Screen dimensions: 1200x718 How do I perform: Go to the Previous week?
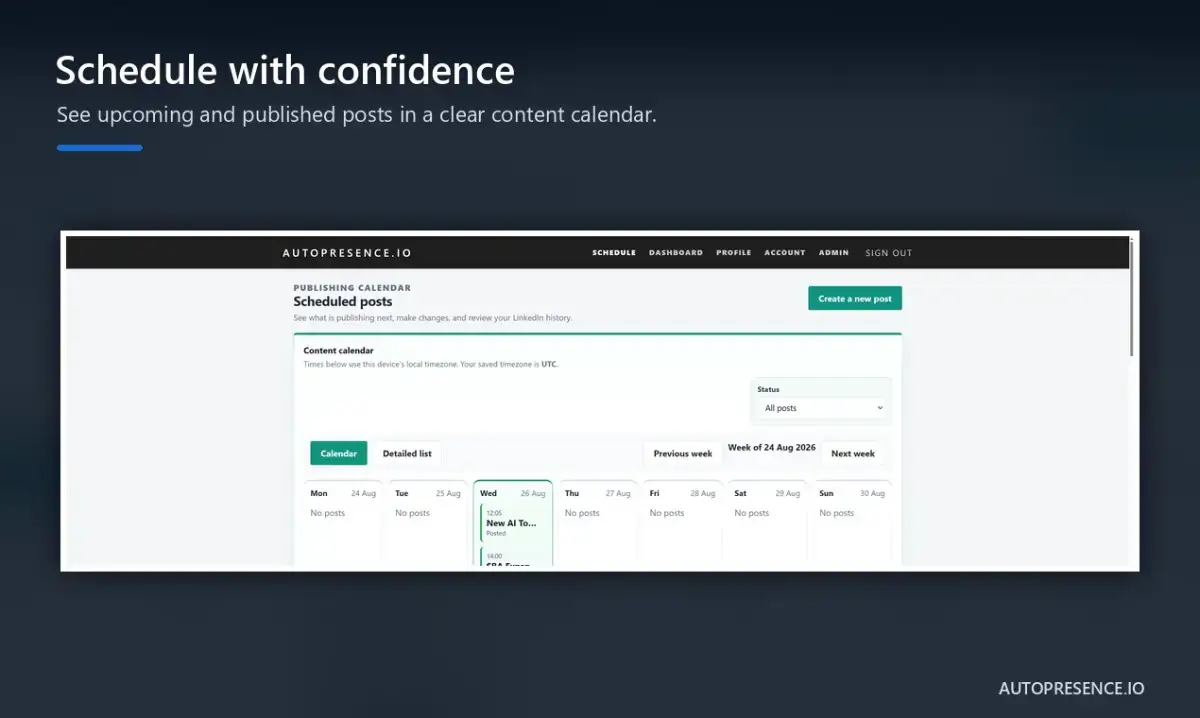(683, 453)
